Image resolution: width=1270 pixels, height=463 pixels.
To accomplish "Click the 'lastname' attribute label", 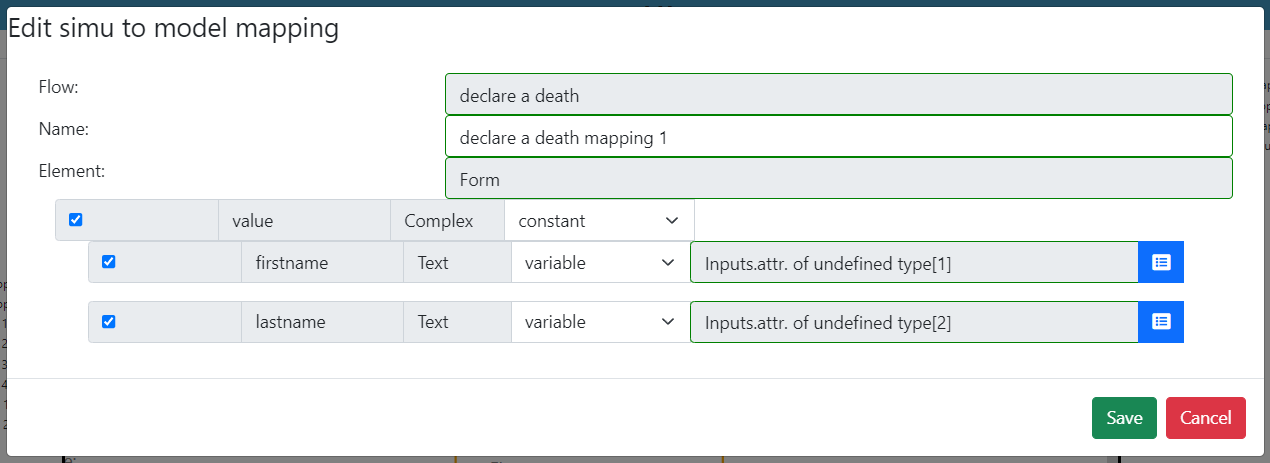I will click(x=323, y=322).
